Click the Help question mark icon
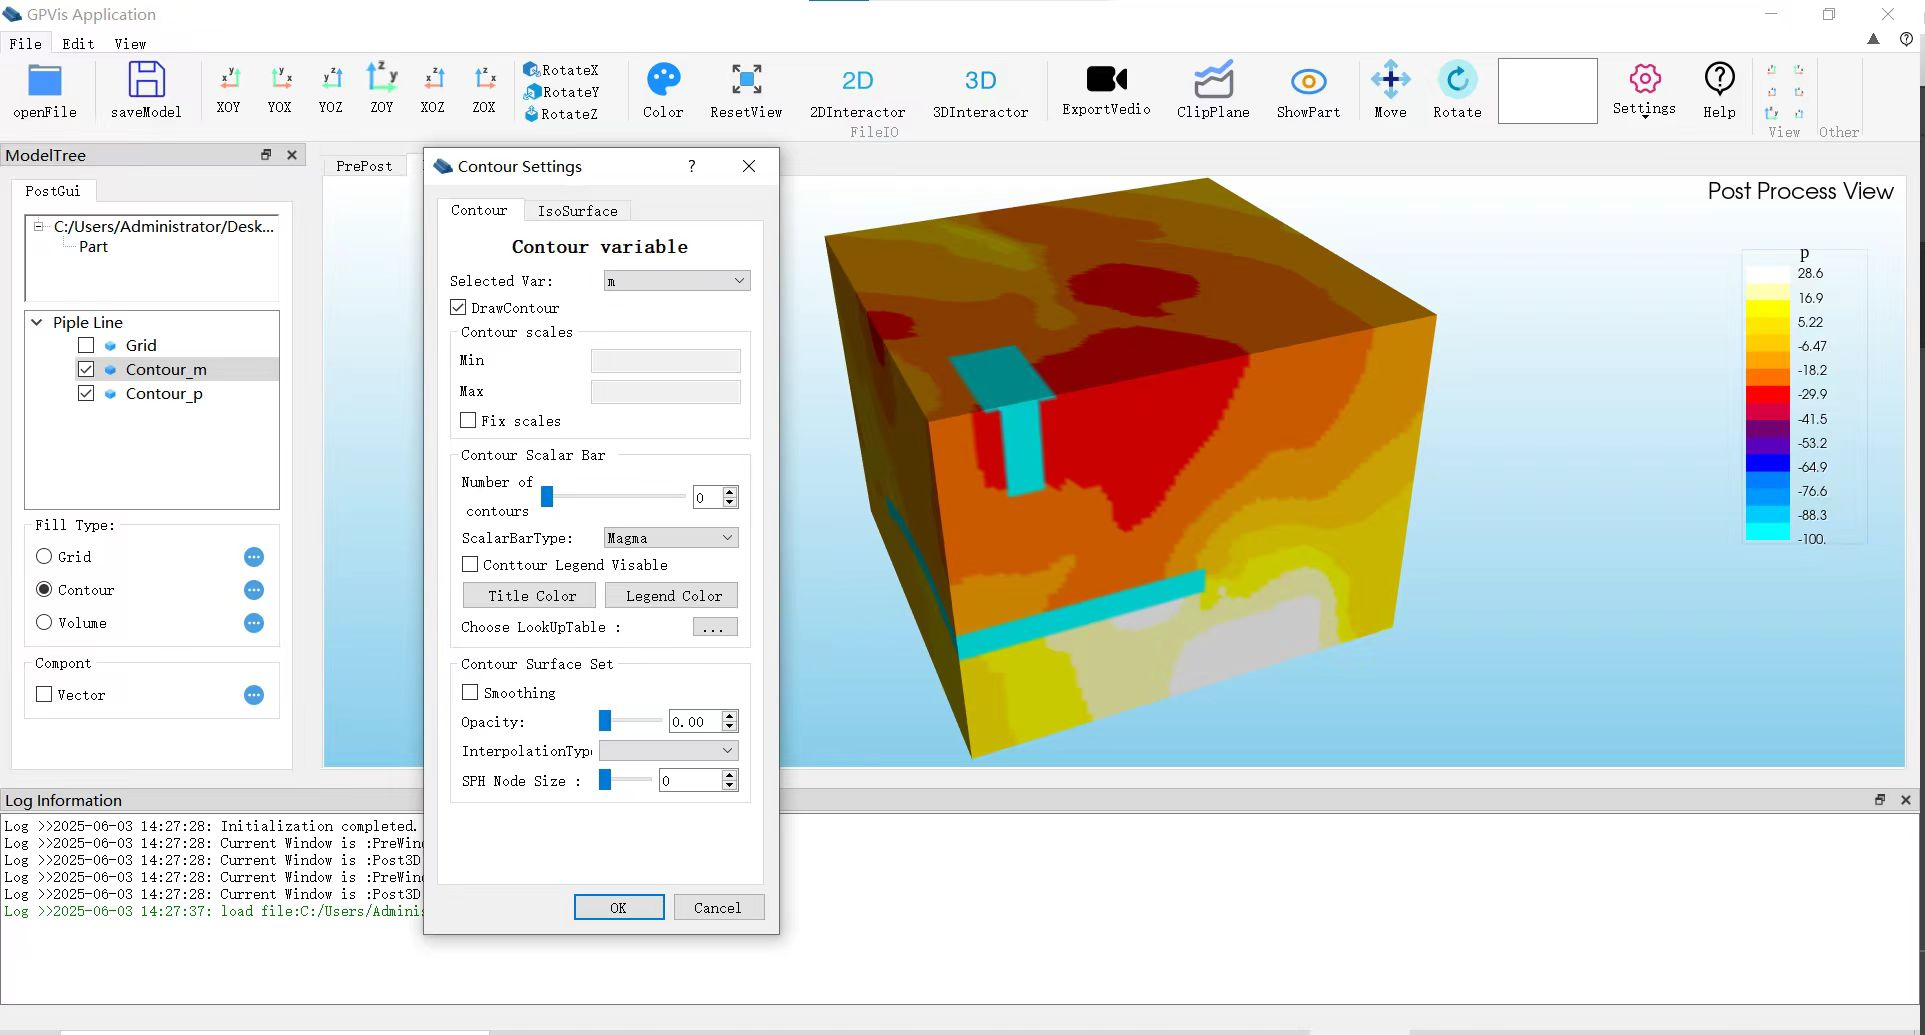Image resolution: width=1925 pixels, height=1035 pixels. [1719, 78]
